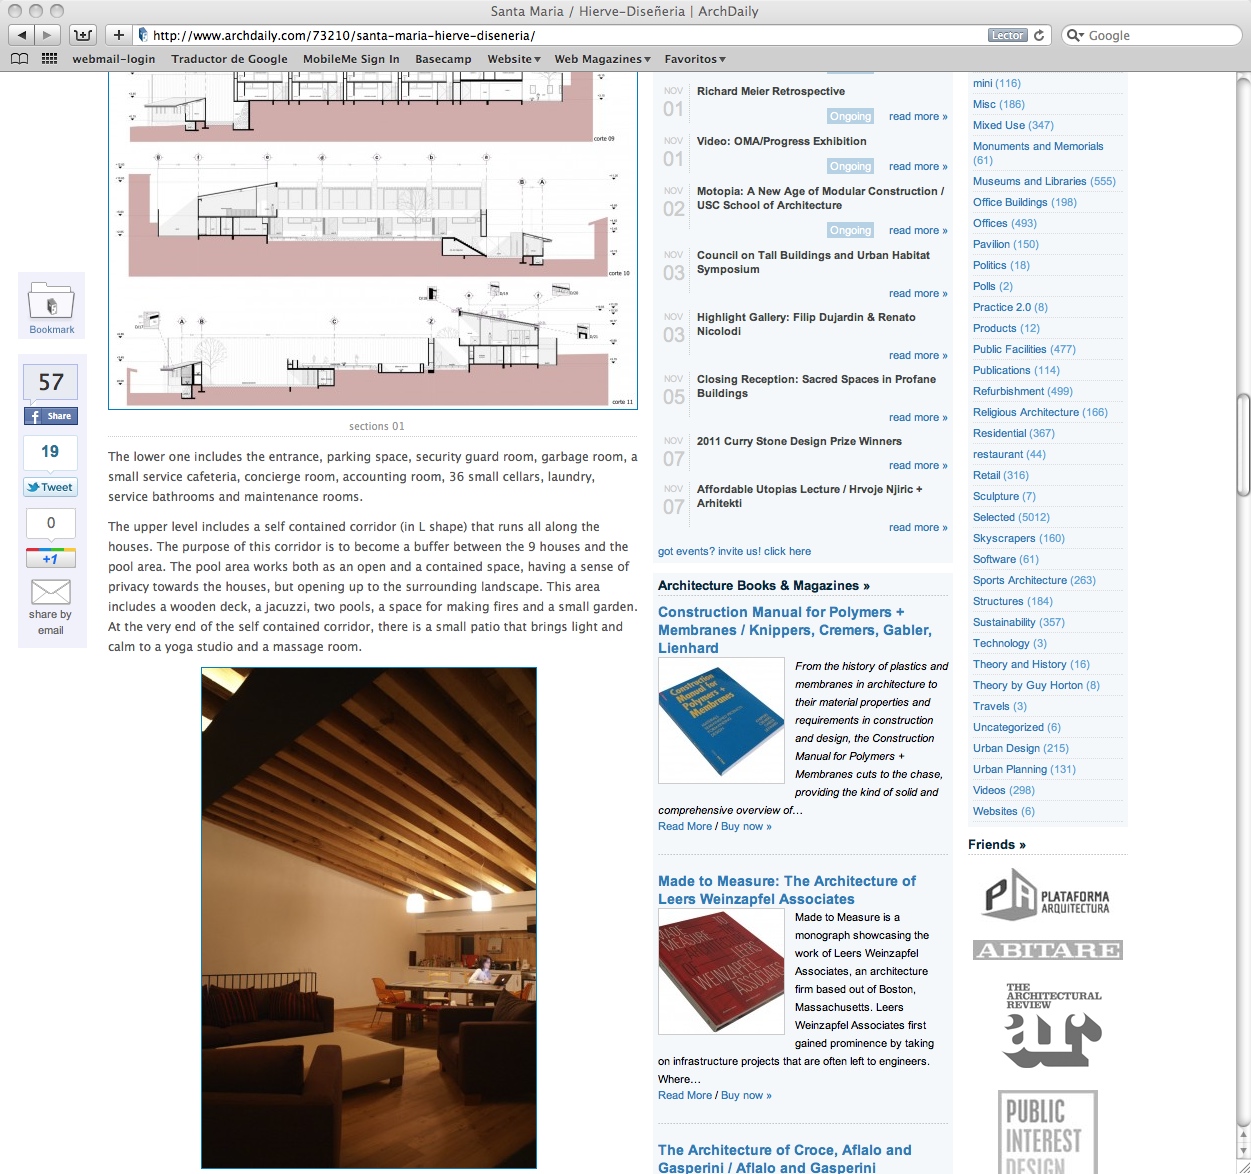Image resolution: width=1251 pixels, height=1174 pixels.
Task: Go forward with the browser forward arrow
Action: (x=47, y=35)
